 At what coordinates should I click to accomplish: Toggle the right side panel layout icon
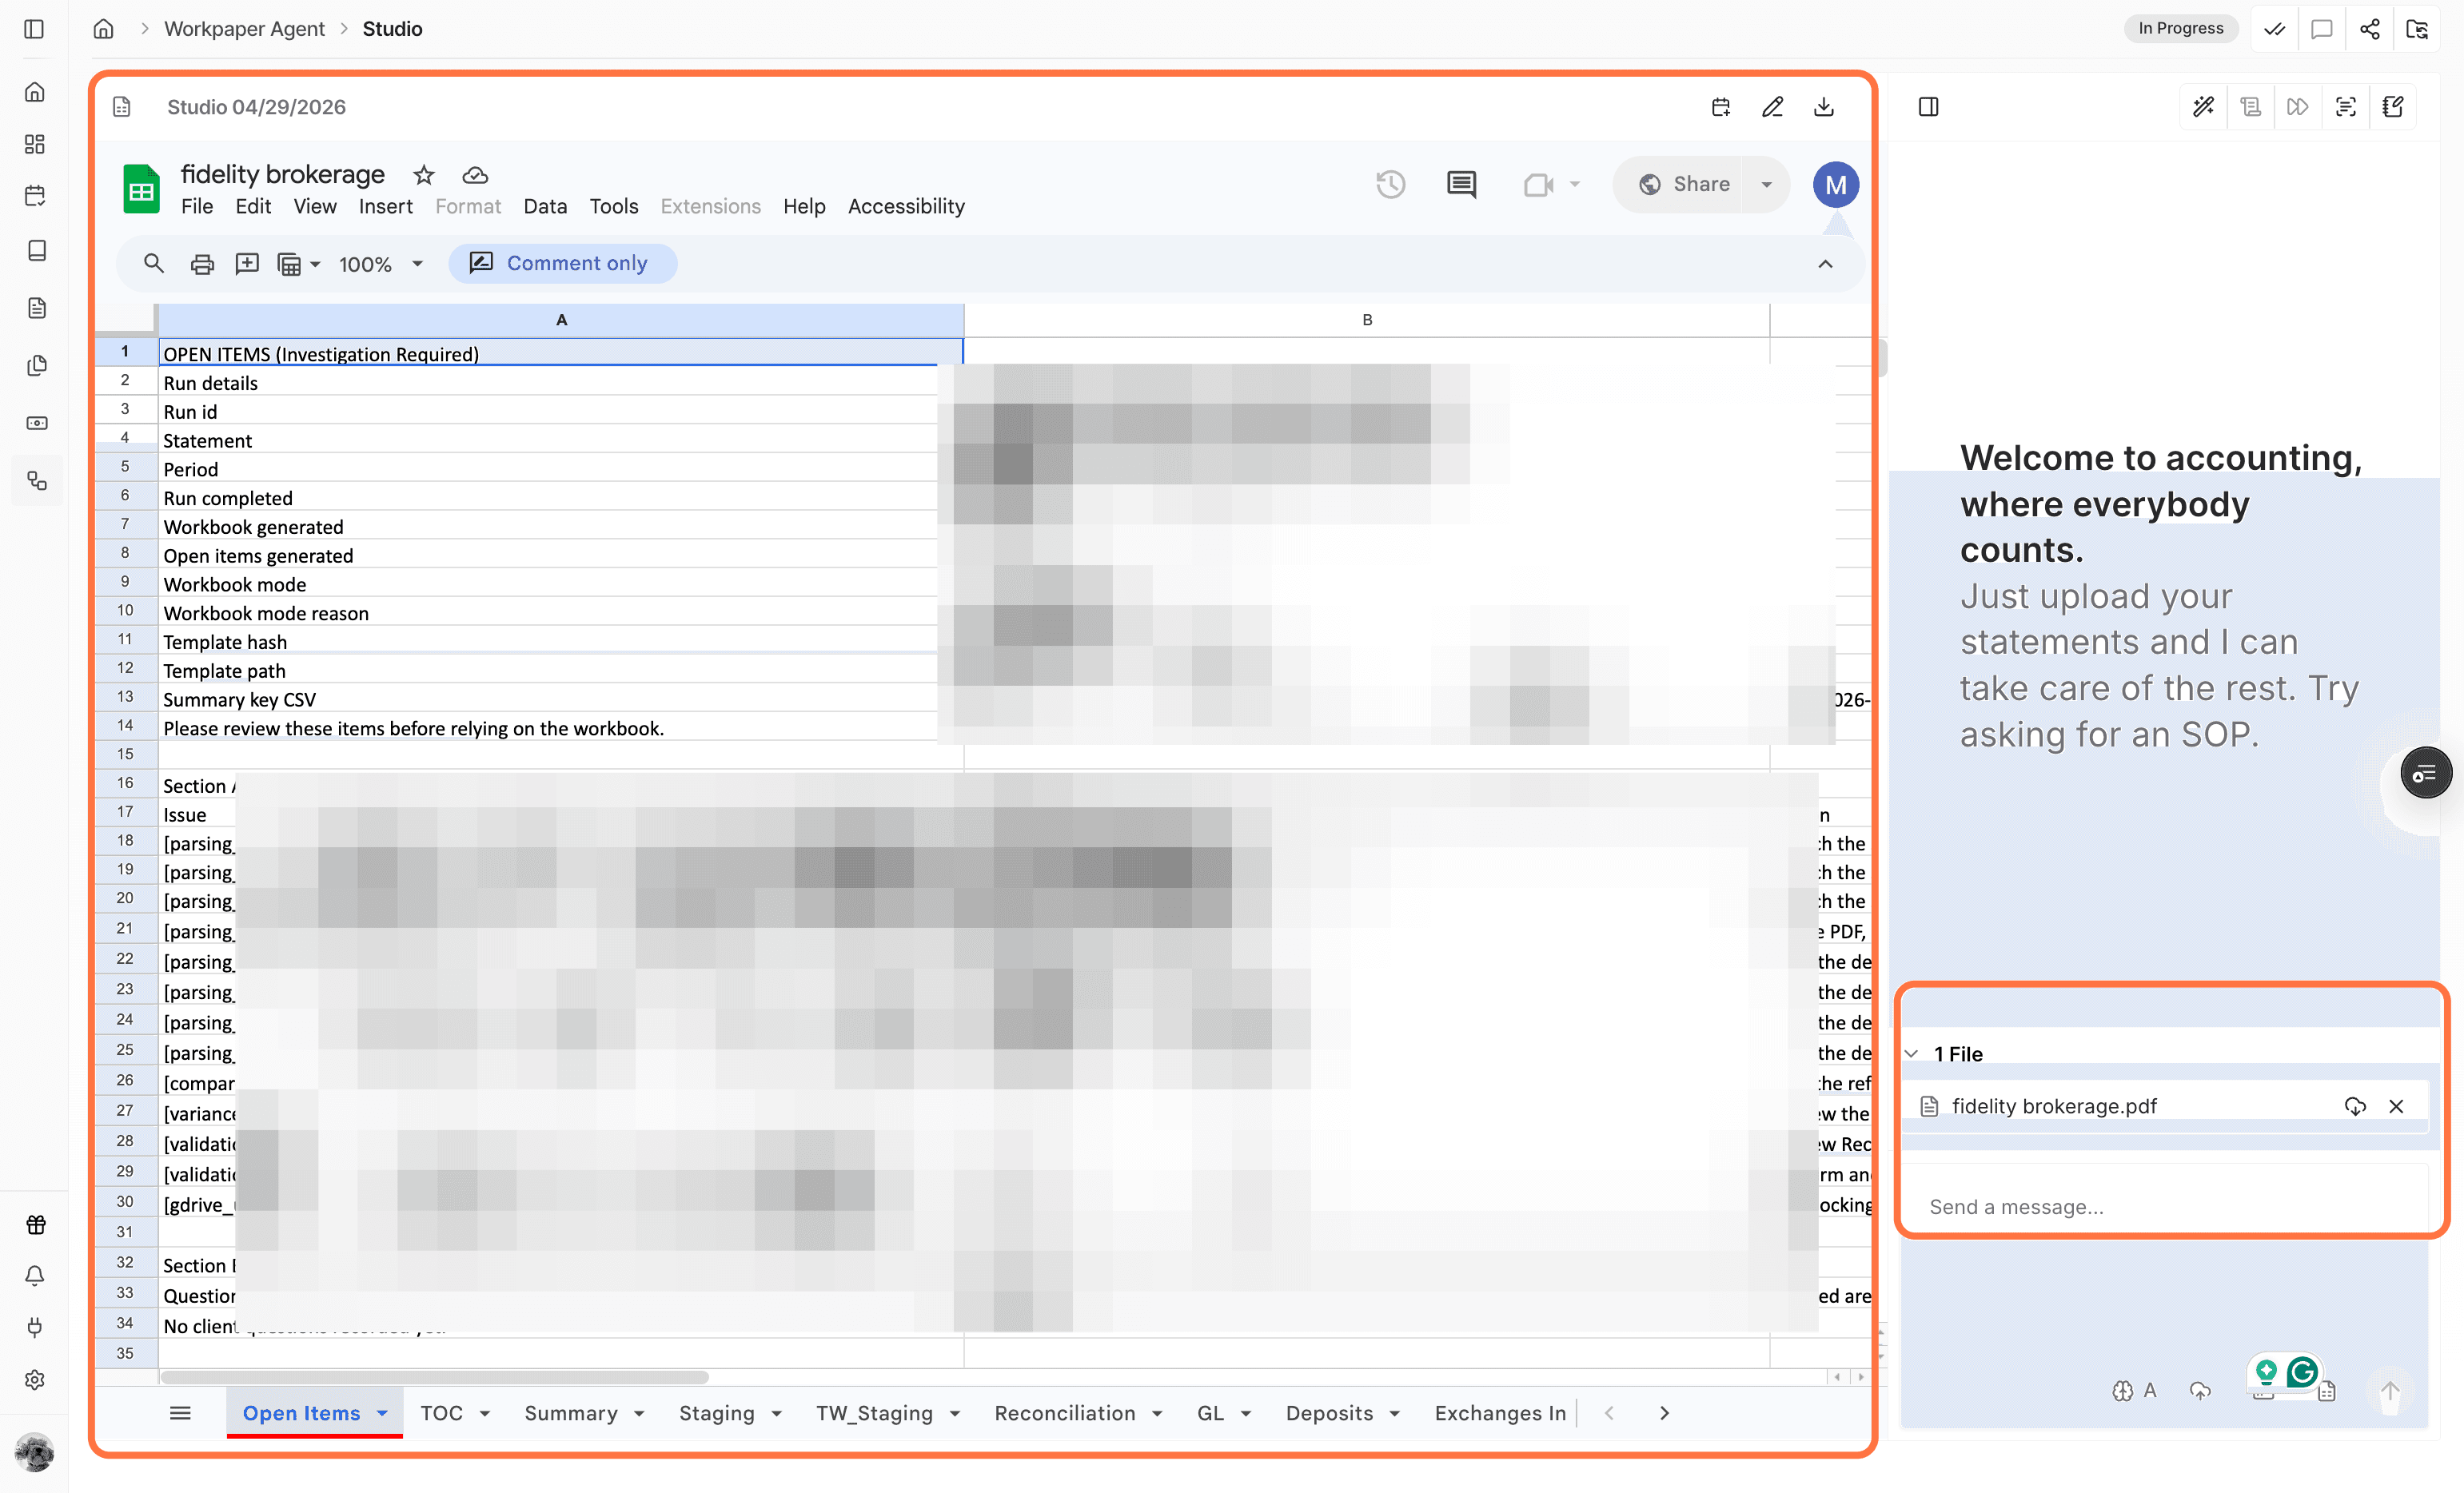pos(1929,107)
